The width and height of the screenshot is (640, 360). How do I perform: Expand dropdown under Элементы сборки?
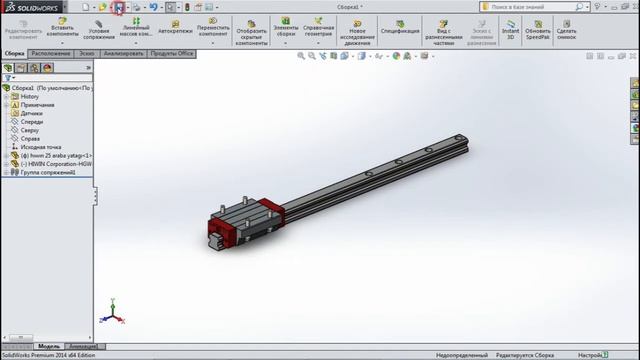click(285, 43)
